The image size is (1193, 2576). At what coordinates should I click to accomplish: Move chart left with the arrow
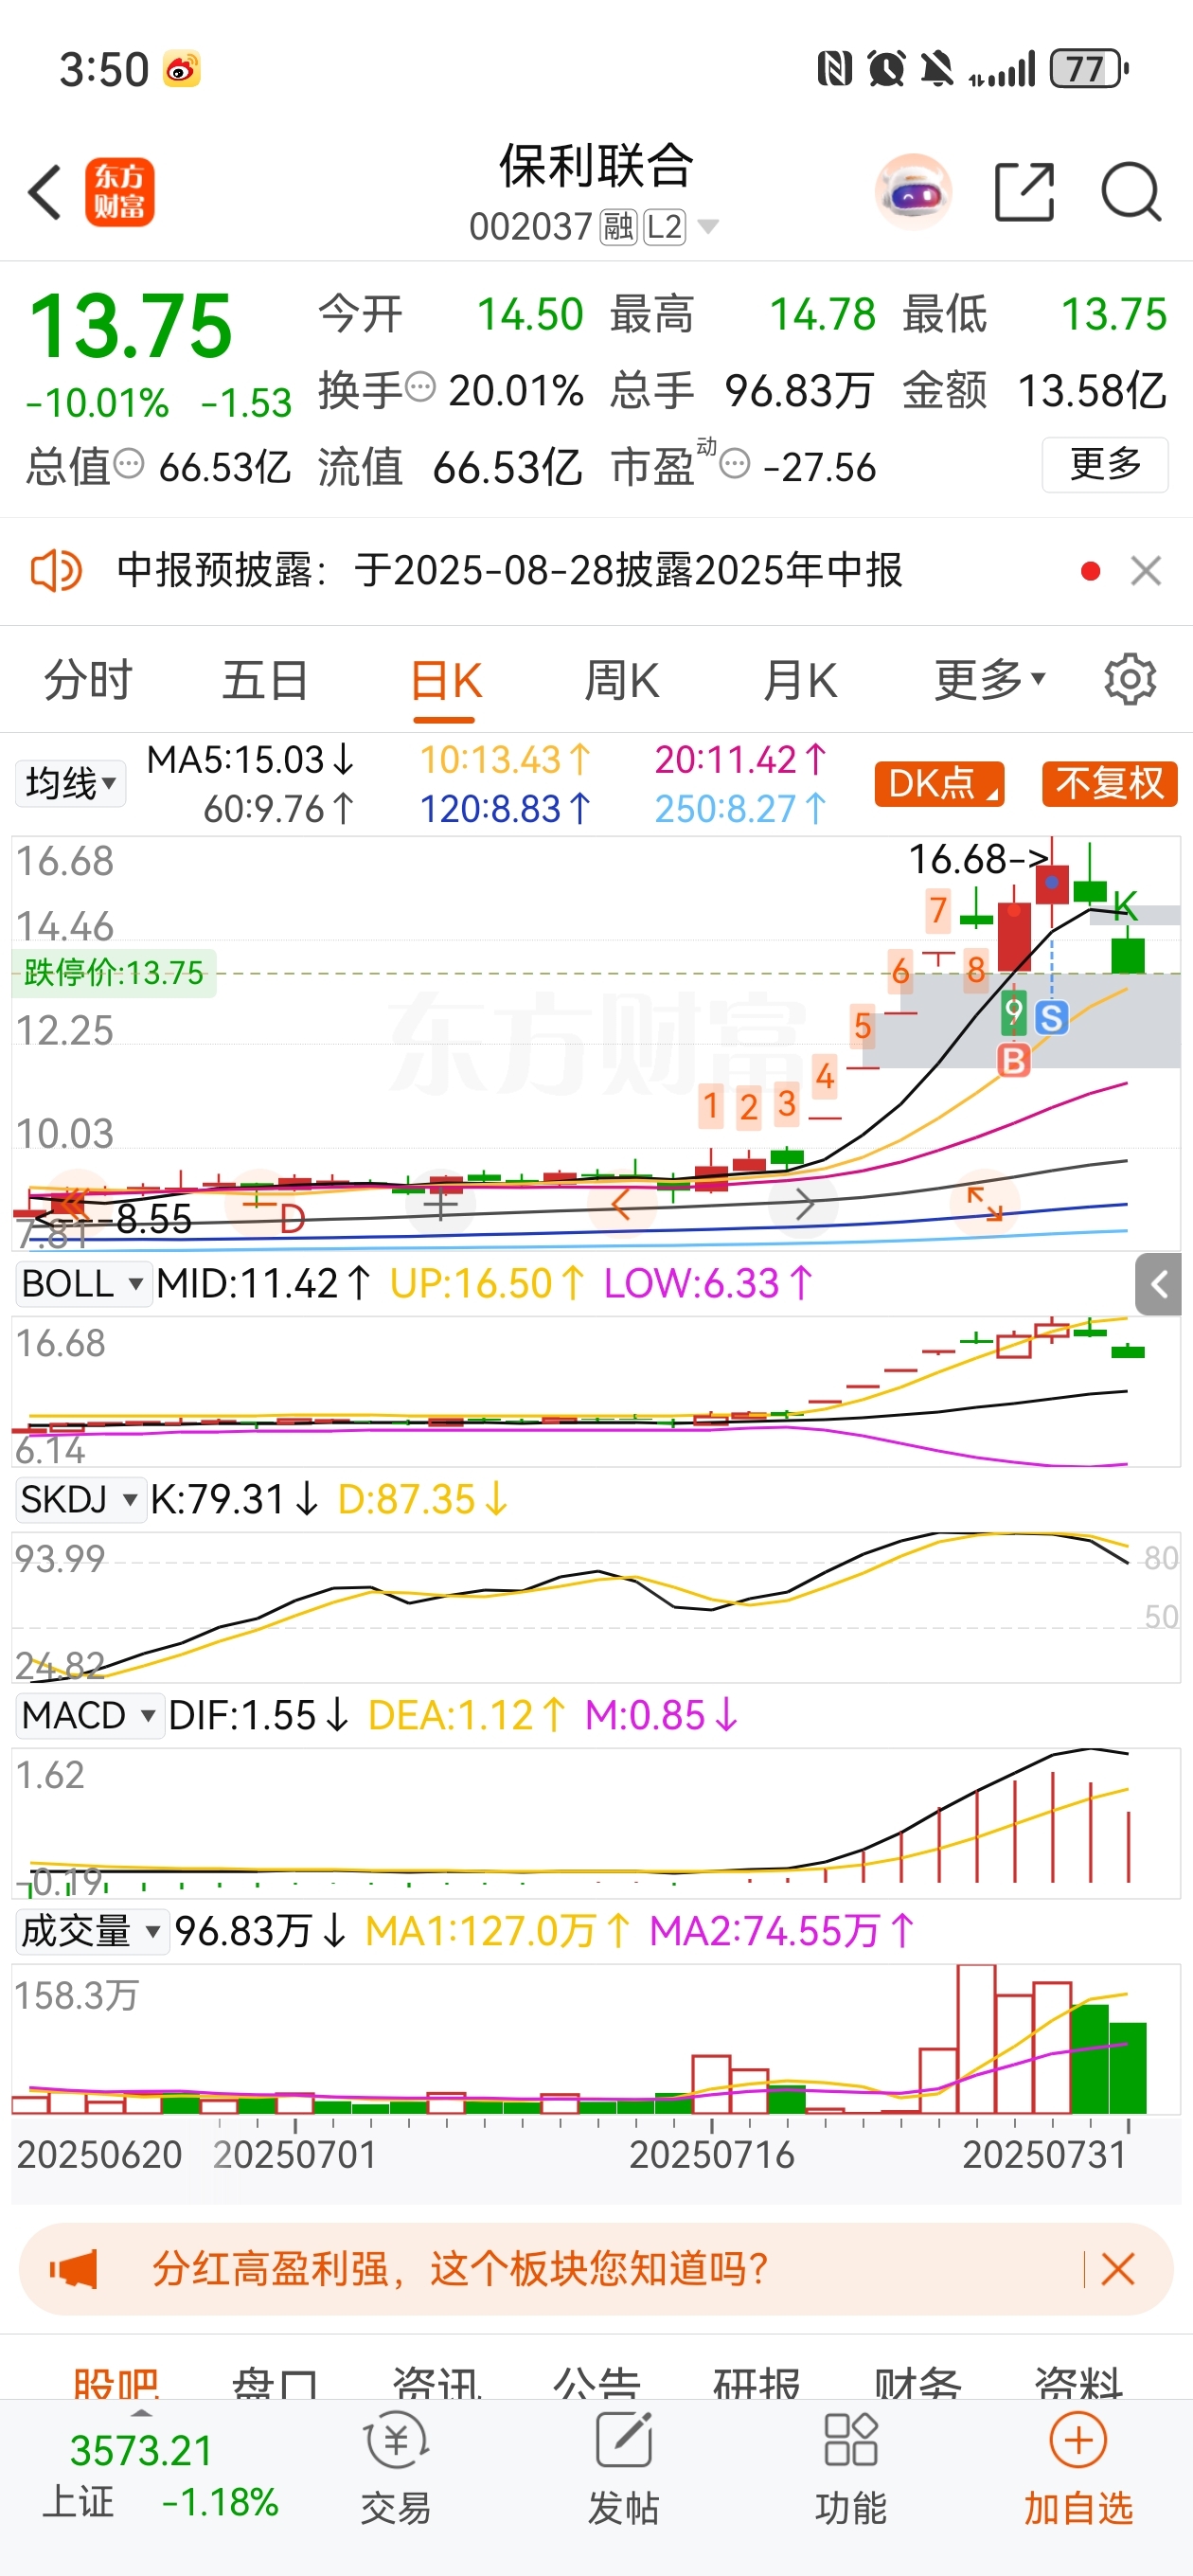point(620,1204)
